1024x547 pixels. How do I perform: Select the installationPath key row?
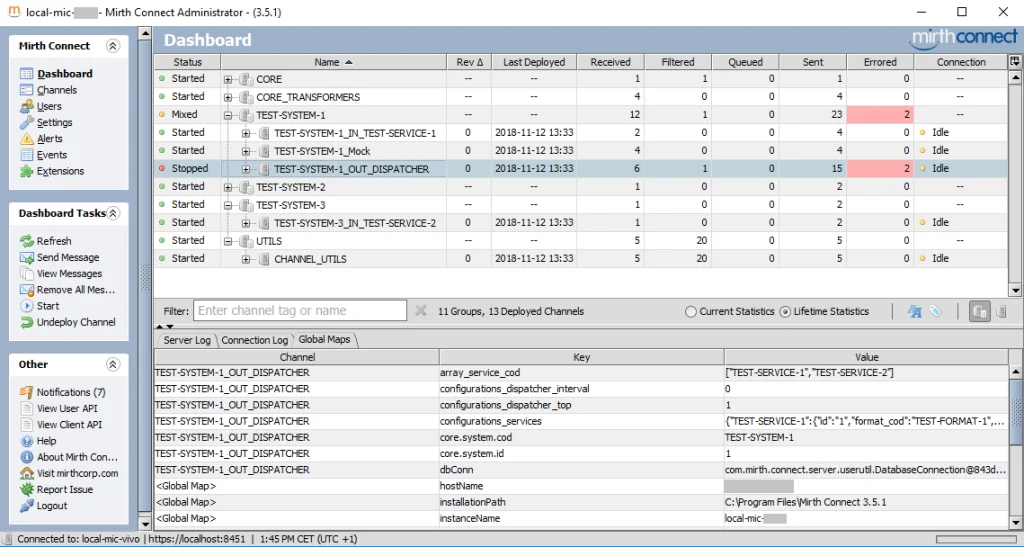click(581, 502)
